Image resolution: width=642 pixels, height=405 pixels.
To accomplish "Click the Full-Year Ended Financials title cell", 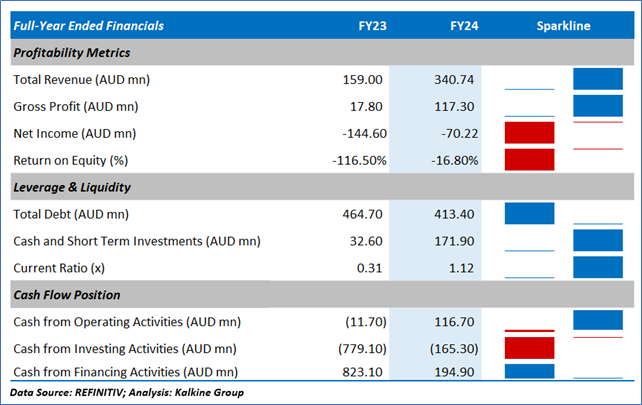I will 89,25.
